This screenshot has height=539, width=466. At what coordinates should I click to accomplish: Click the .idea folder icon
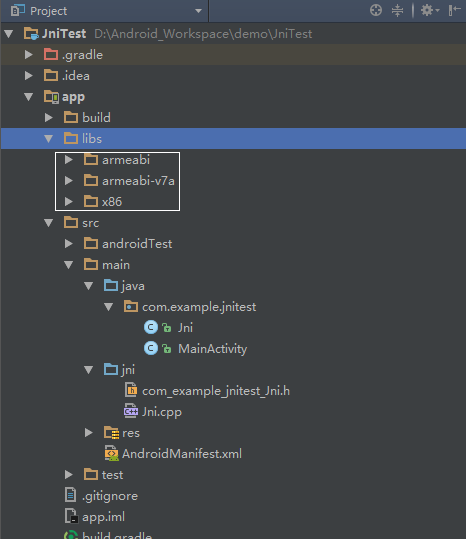pyautogui.click(x=51, y=75)
